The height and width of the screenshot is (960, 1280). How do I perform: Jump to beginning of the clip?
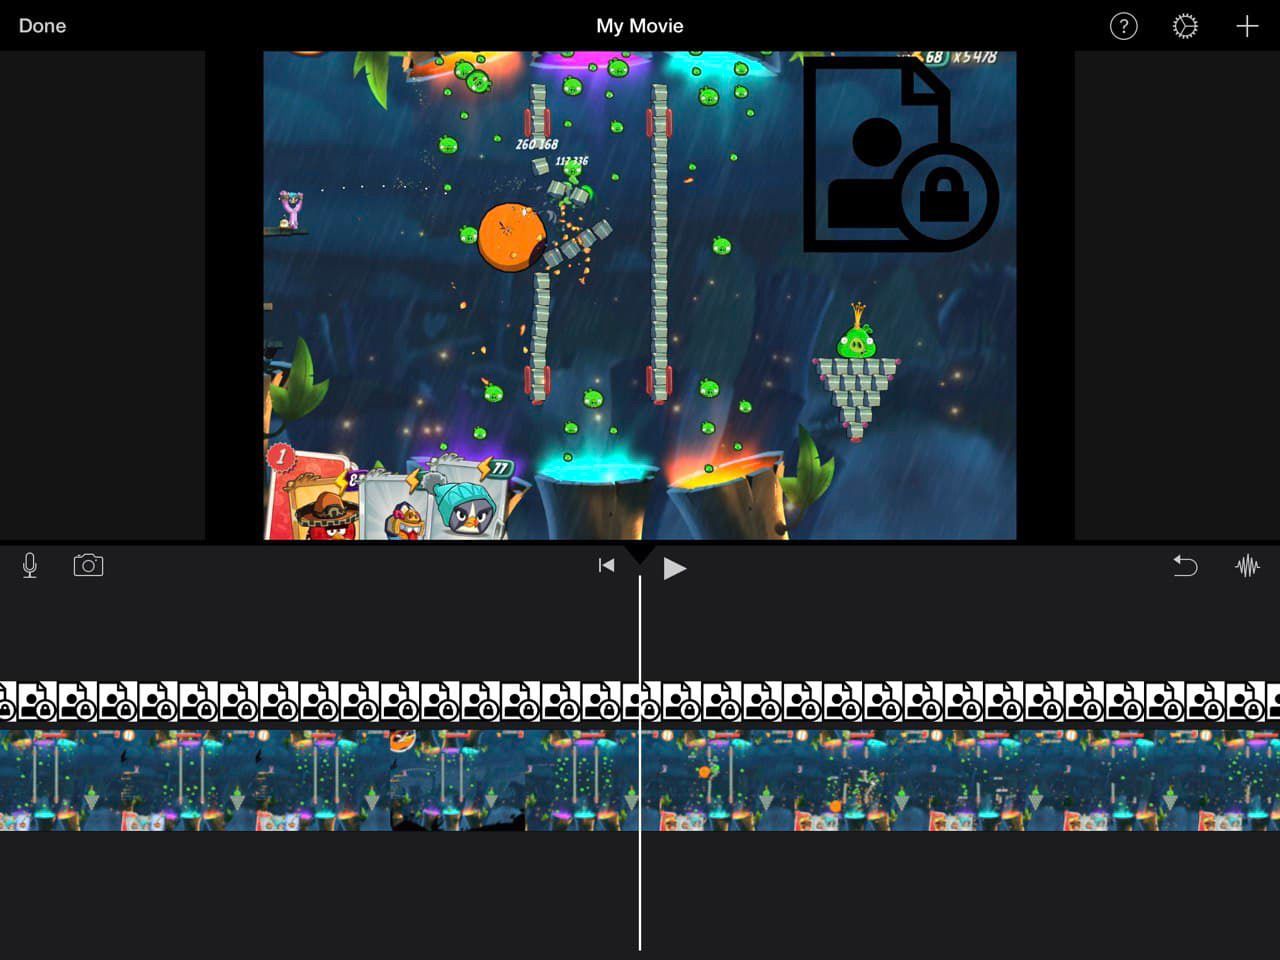click(606, 566)
